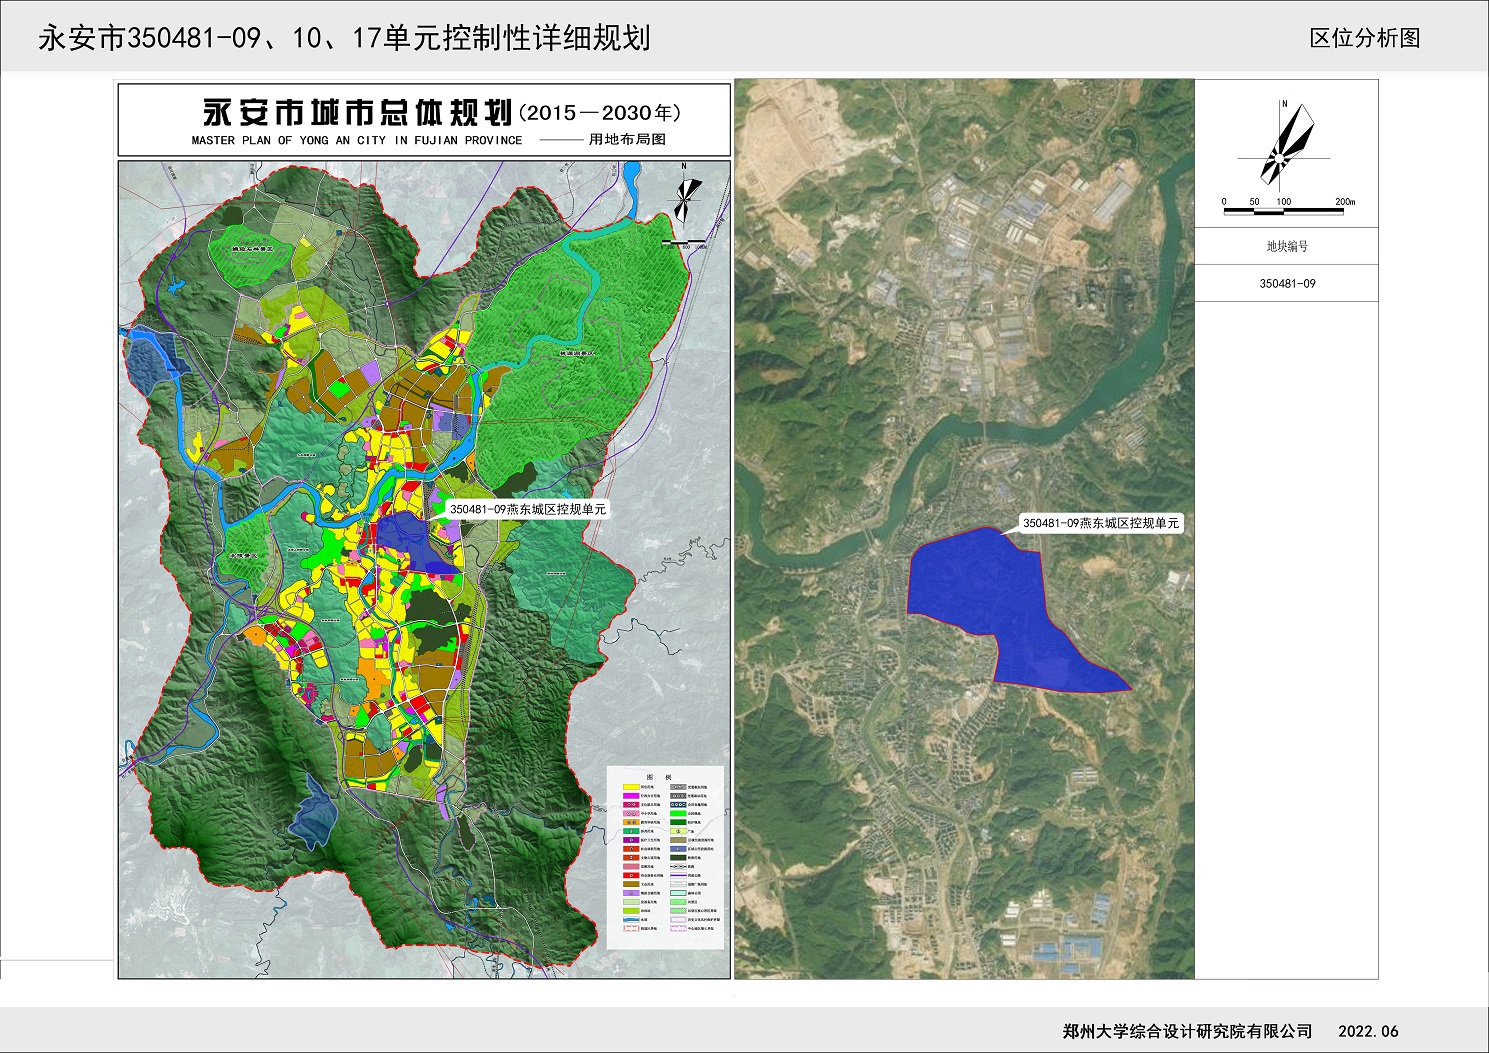Click the 郑州大学综合设计研究院有限公司 footer text
Screen dimensions: 1489x1053
[1187, 1031]
